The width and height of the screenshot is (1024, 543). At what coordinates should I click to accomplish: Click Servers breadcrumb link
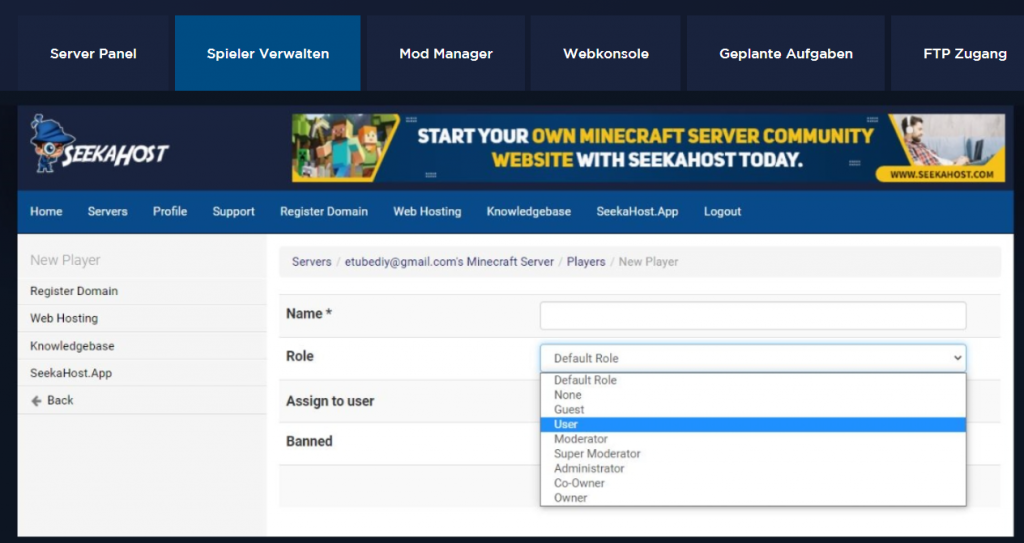pyautogui.click(x=312, y=261)
